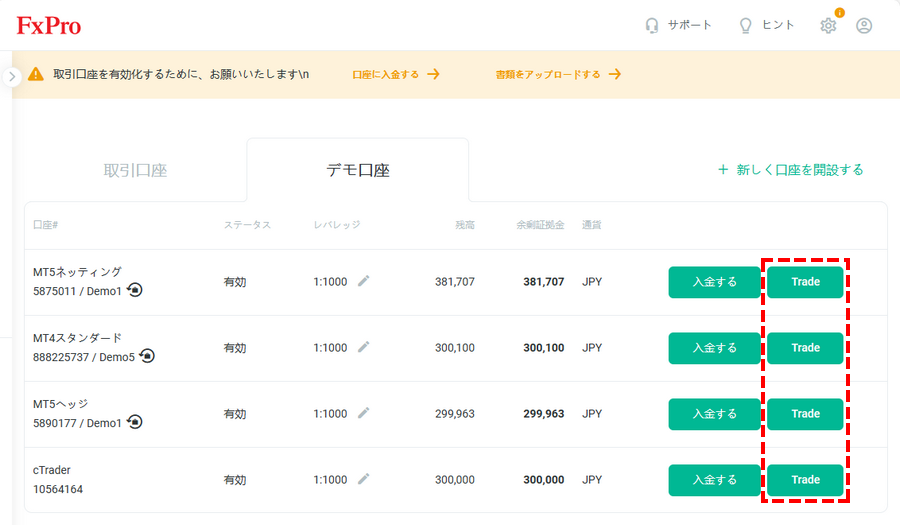Click the 299,963 bold free margin value

(544, 414)
